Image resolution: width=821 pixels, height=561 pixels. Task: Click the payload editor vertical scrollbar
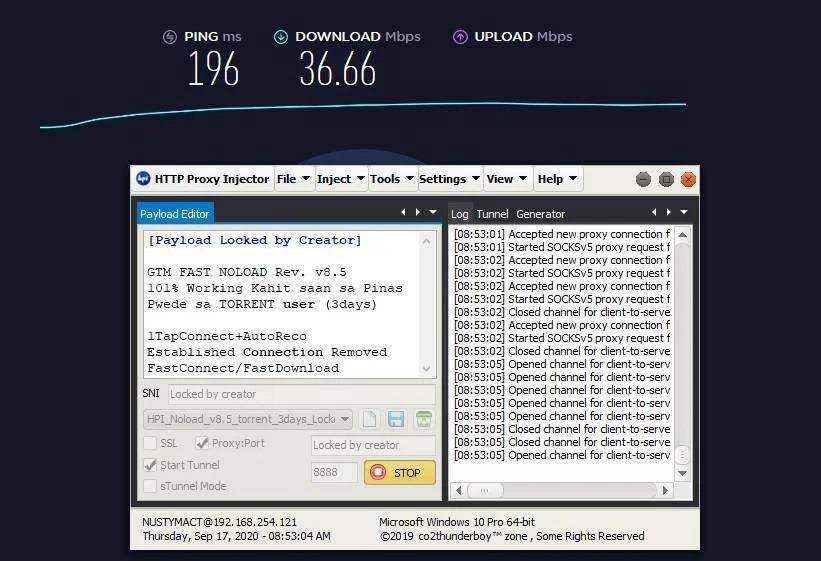(x=426, y=305)
